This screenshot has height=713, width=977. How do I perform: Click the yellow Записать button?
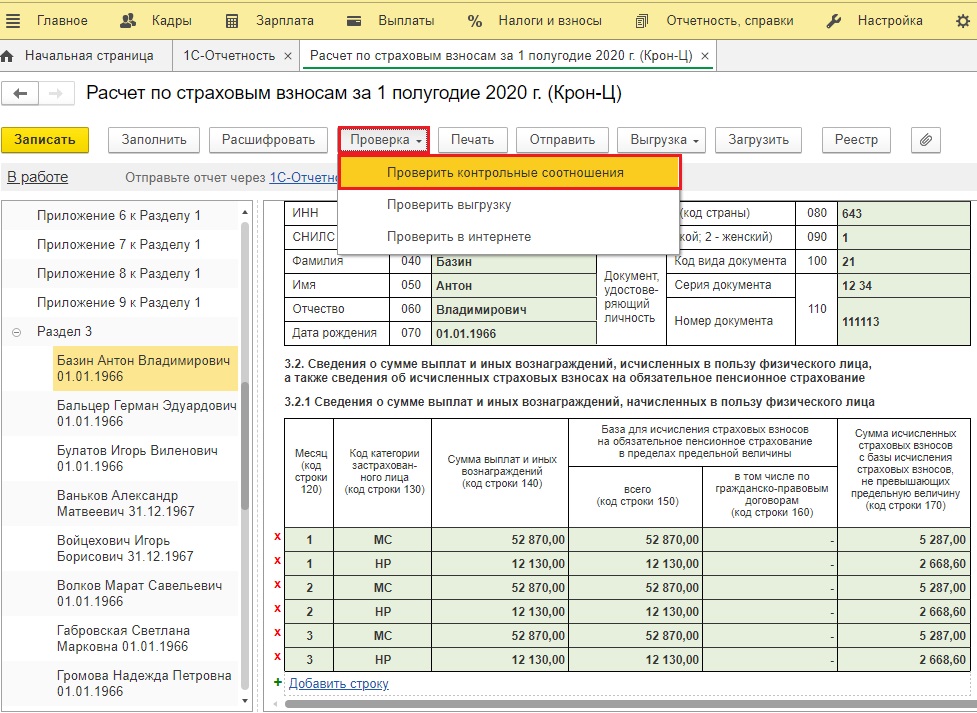click(x=45, y=140)
